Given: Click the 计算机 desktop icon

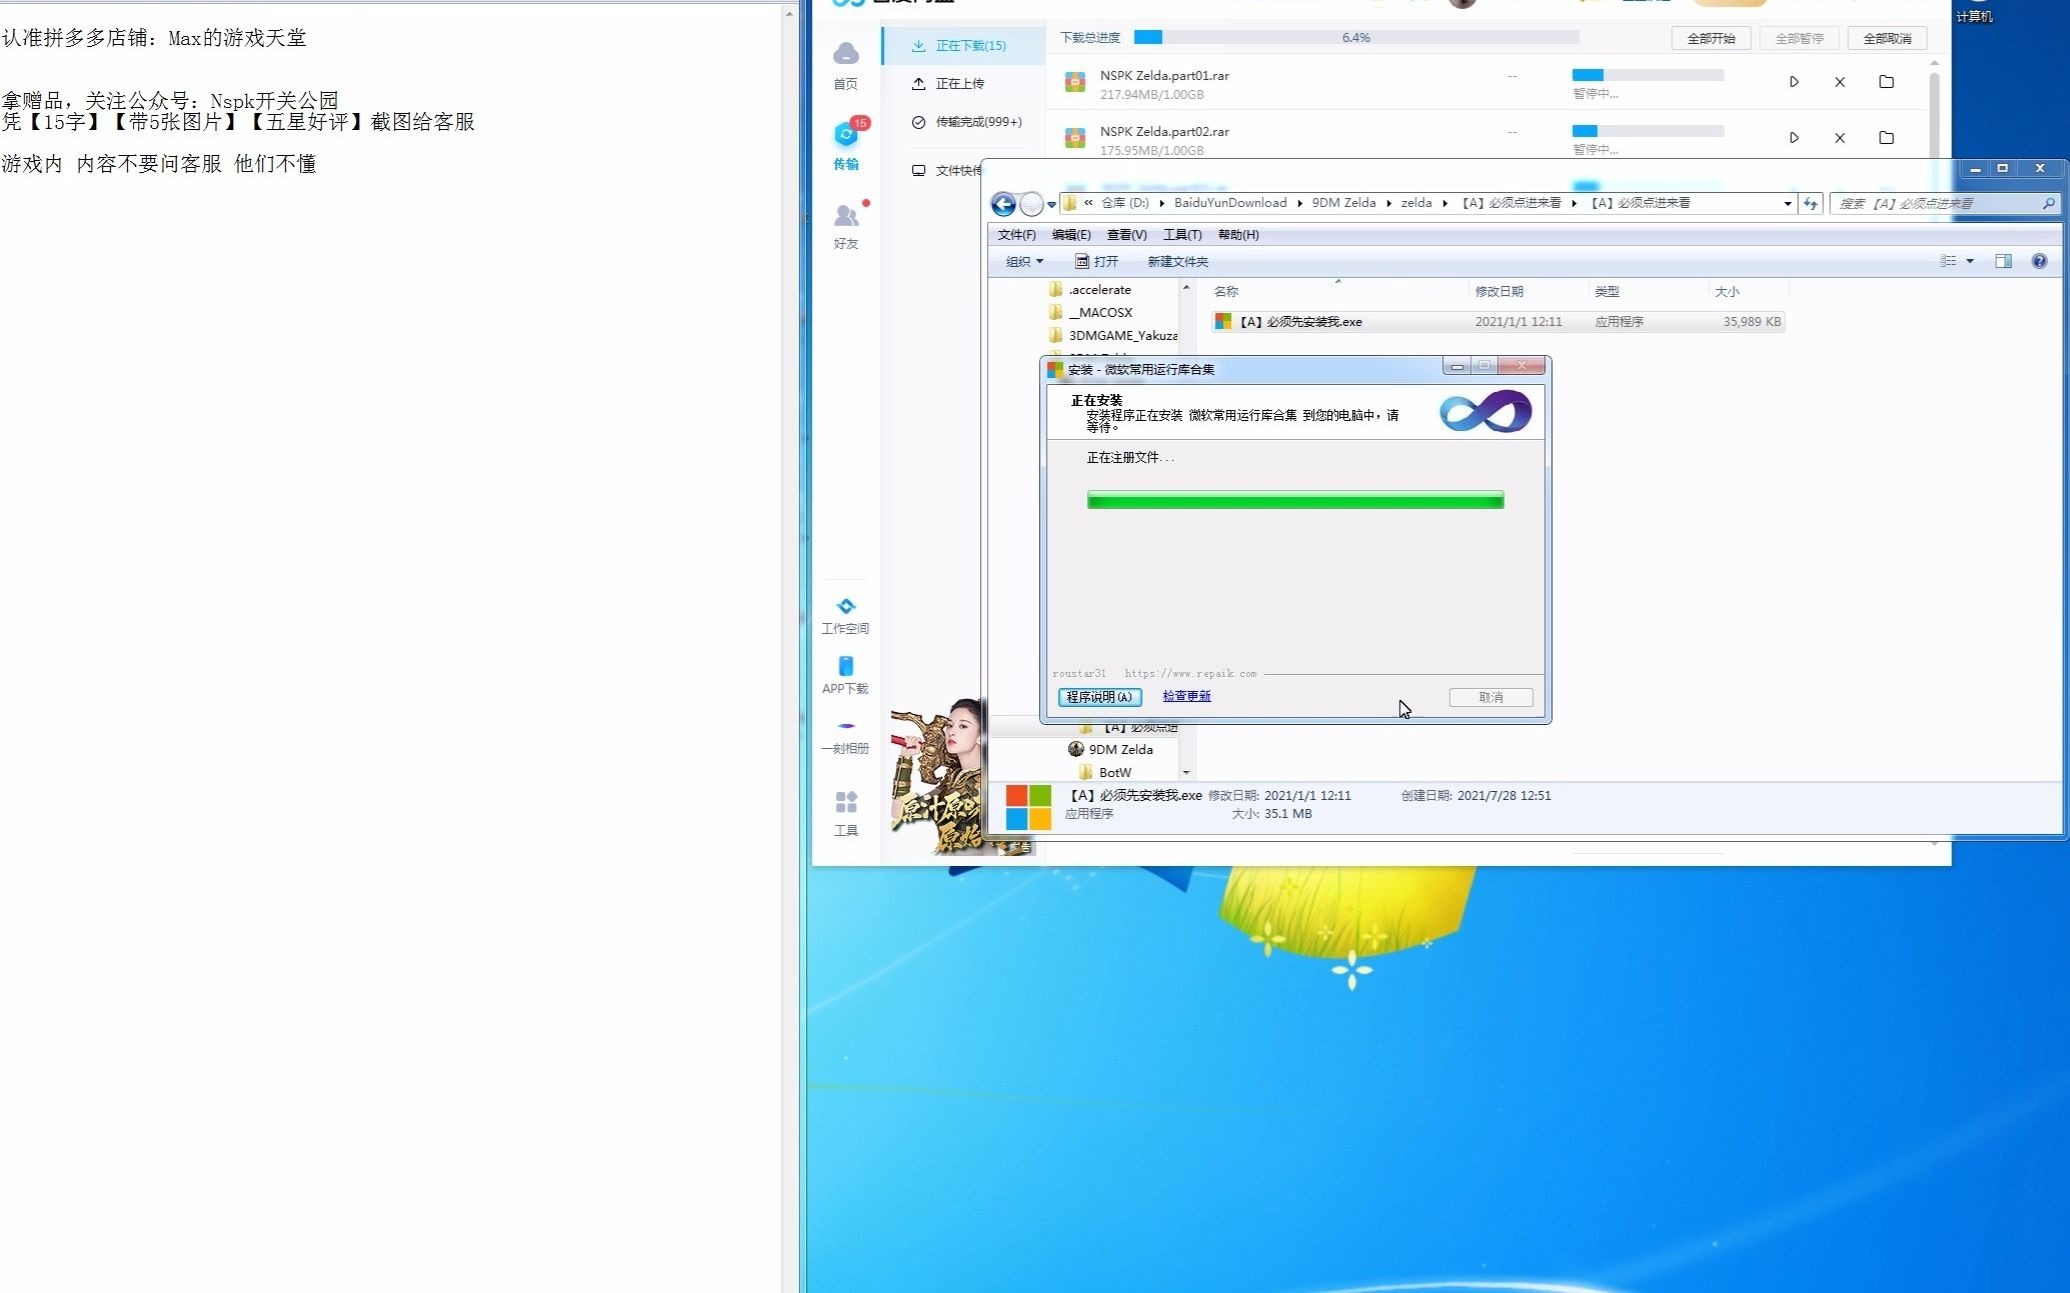Looking at the screenshot, I should click(1974, 12).
